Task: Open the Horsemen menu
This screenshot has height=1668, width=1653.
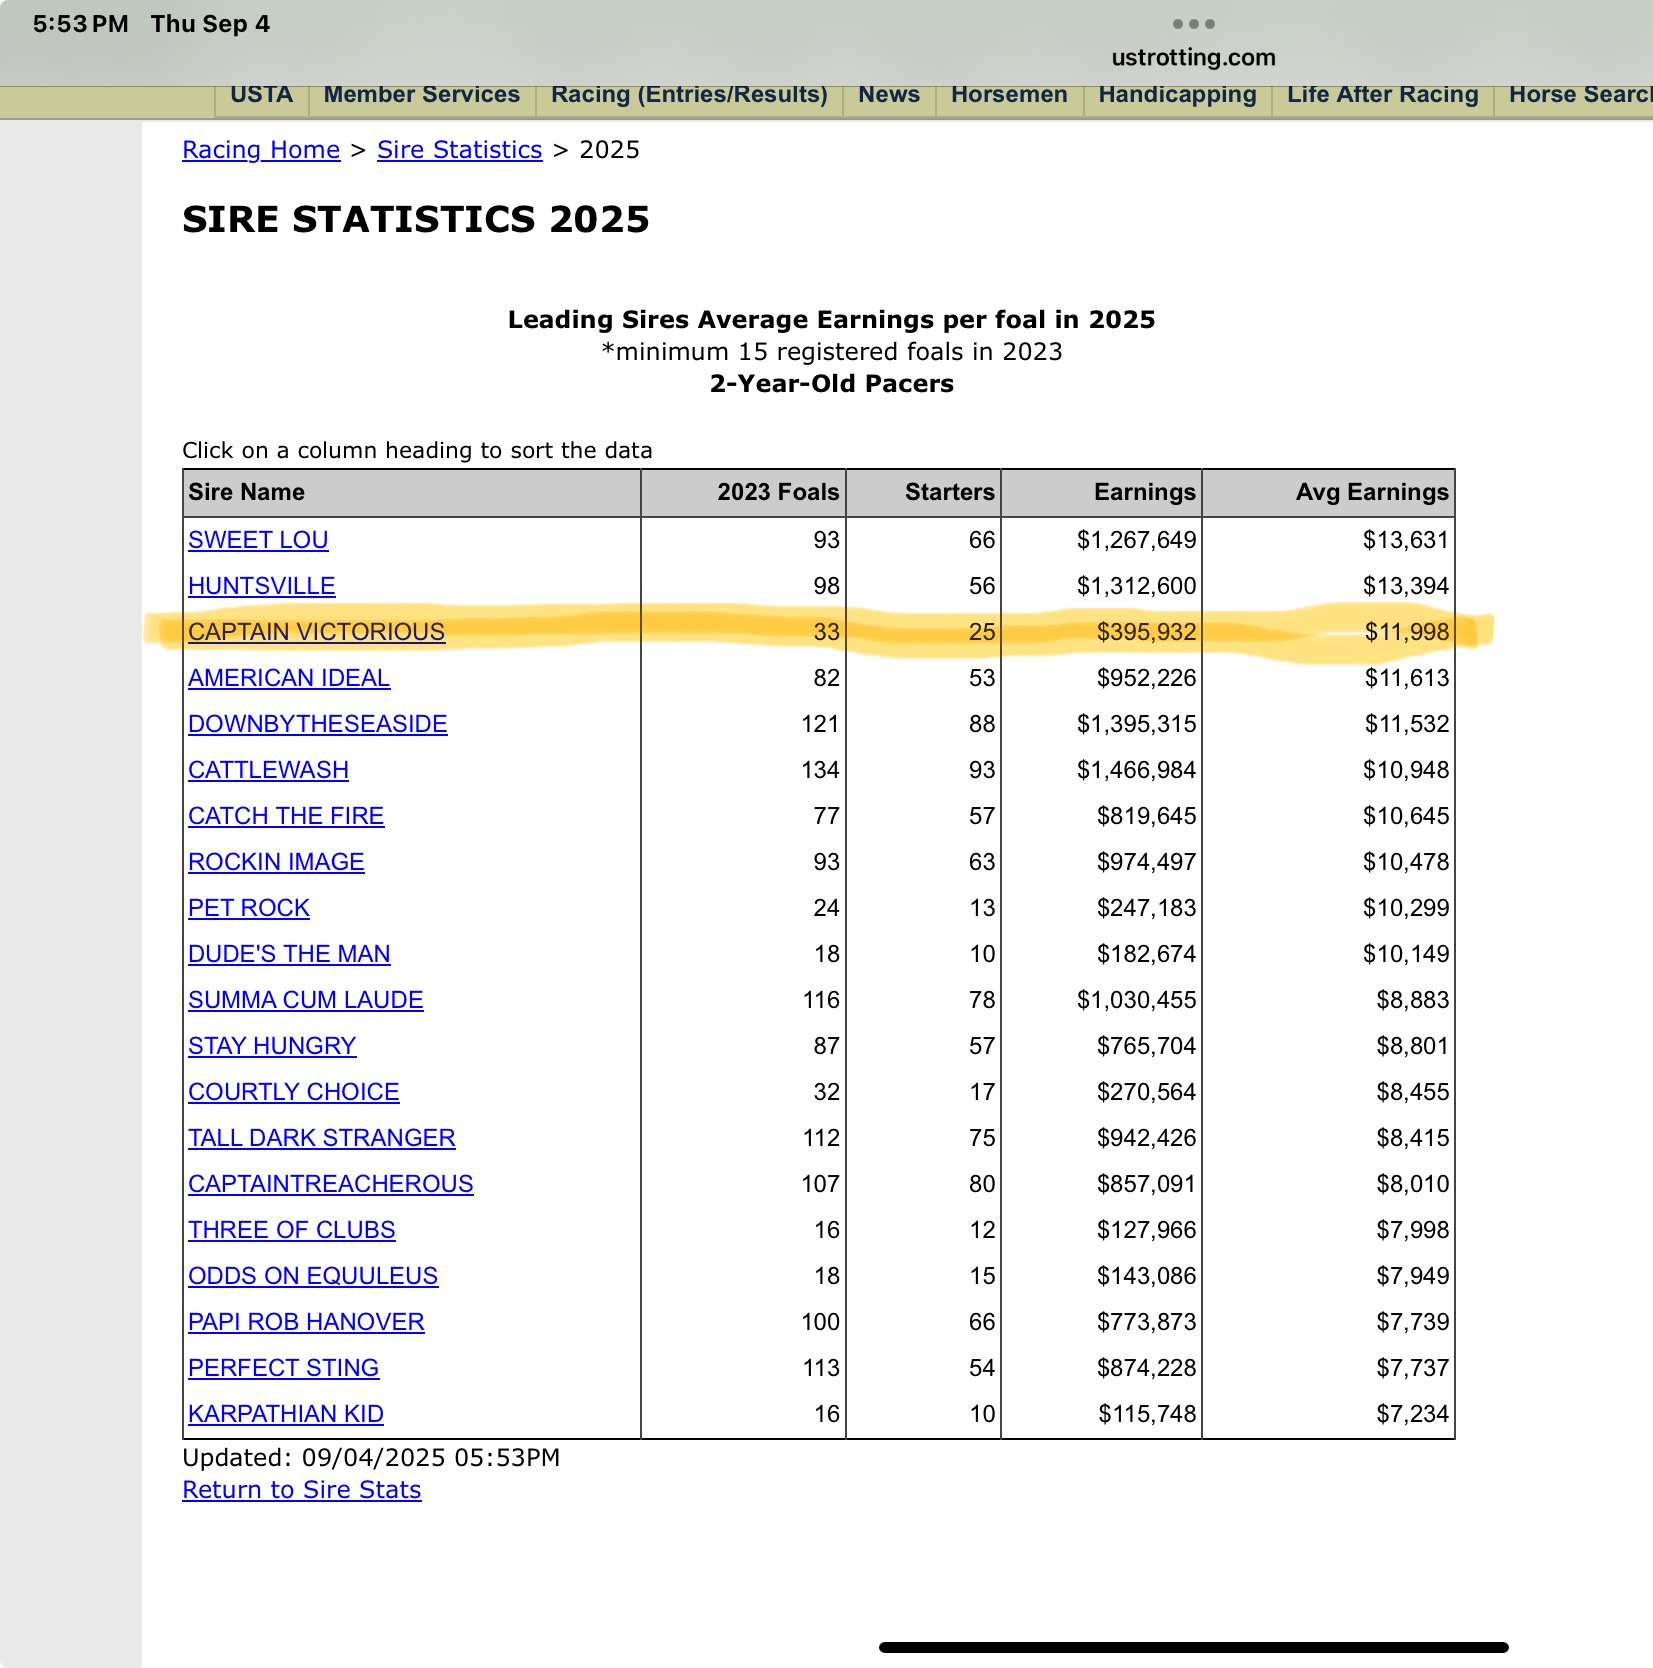Action: click(1009, 95)
